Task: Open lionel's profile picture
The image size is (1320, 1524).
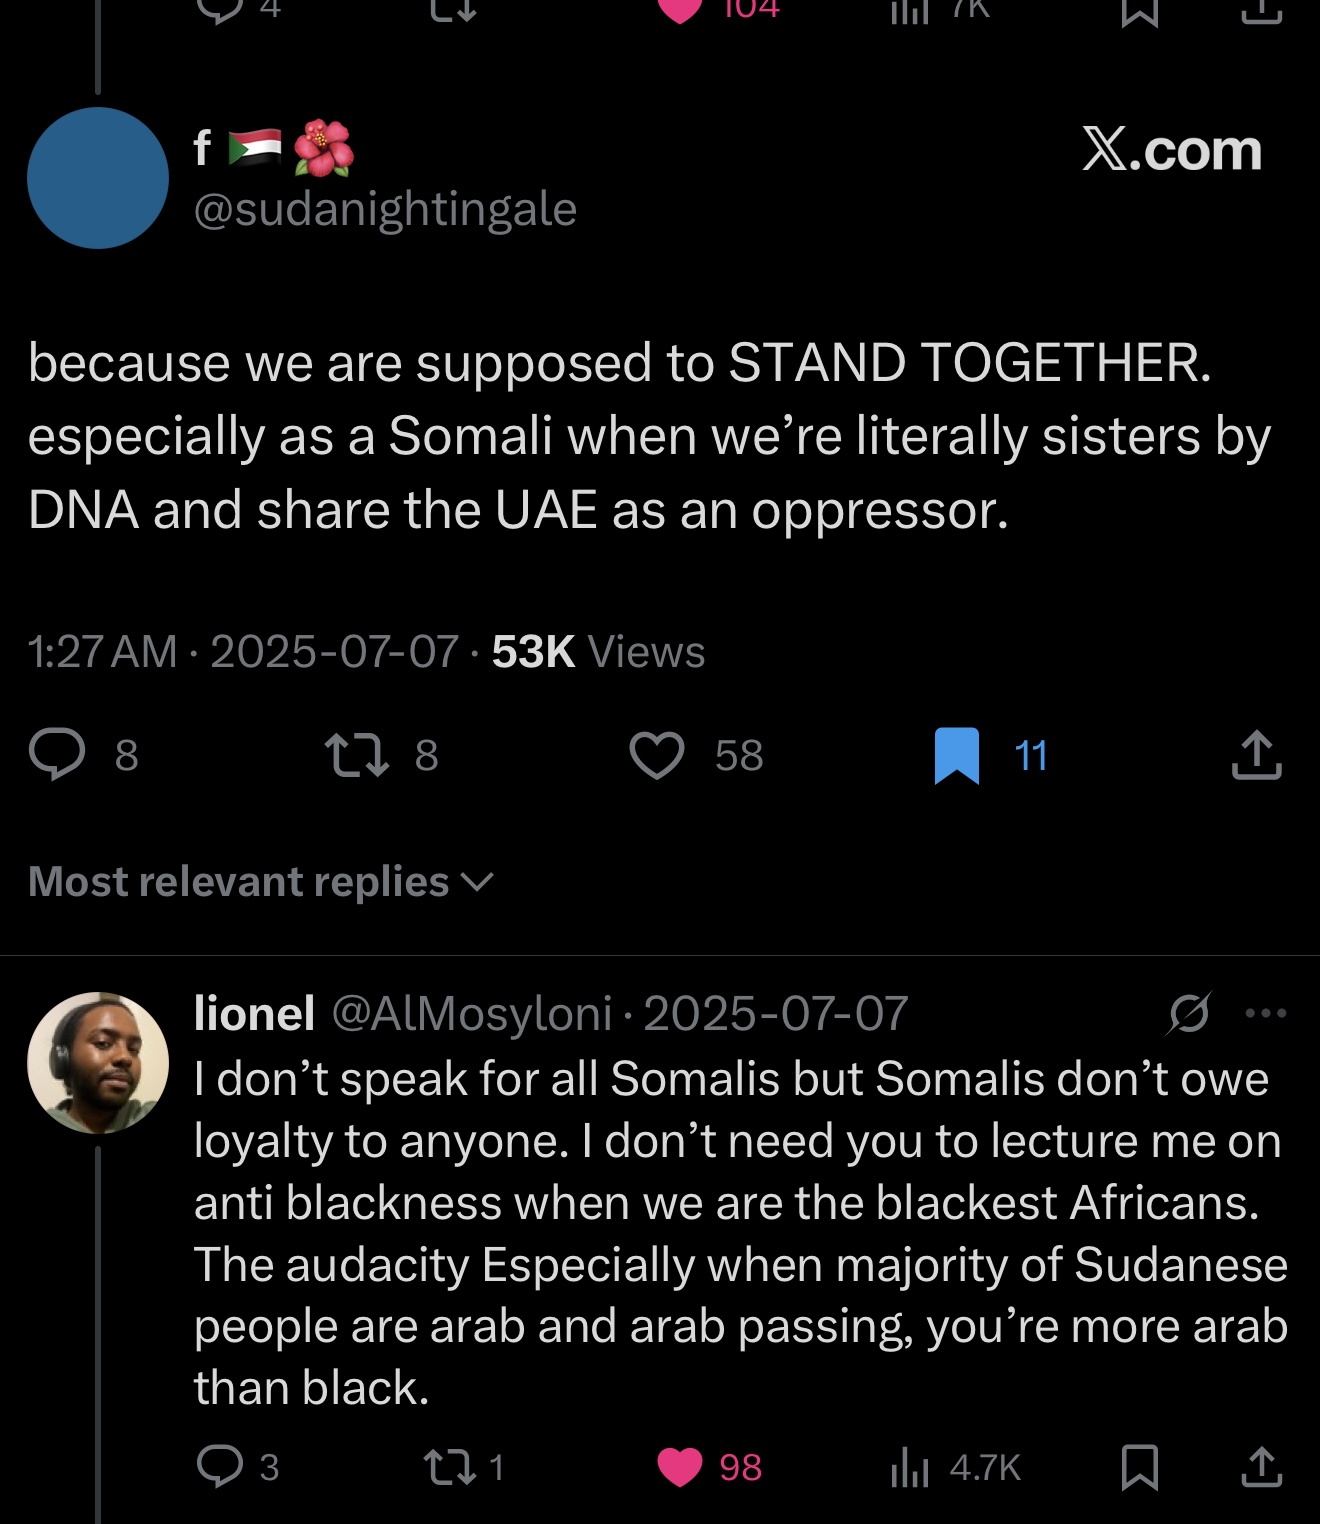Action: (98, 1062)
